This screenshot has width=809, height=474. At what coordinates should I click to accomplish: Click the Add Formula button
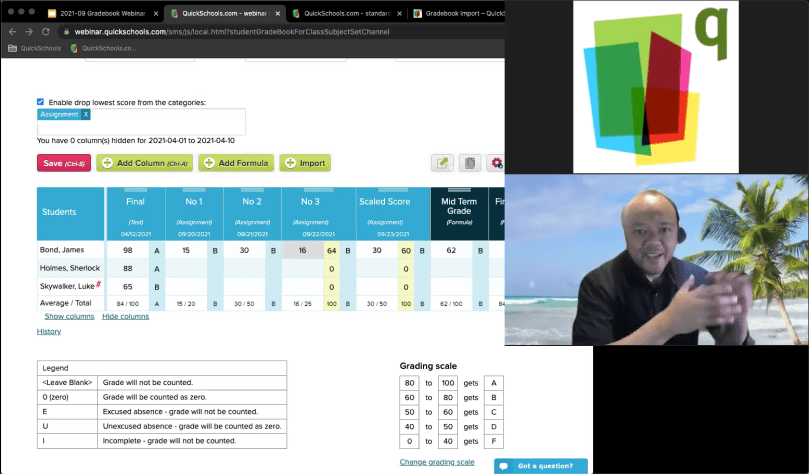[236, 163]
